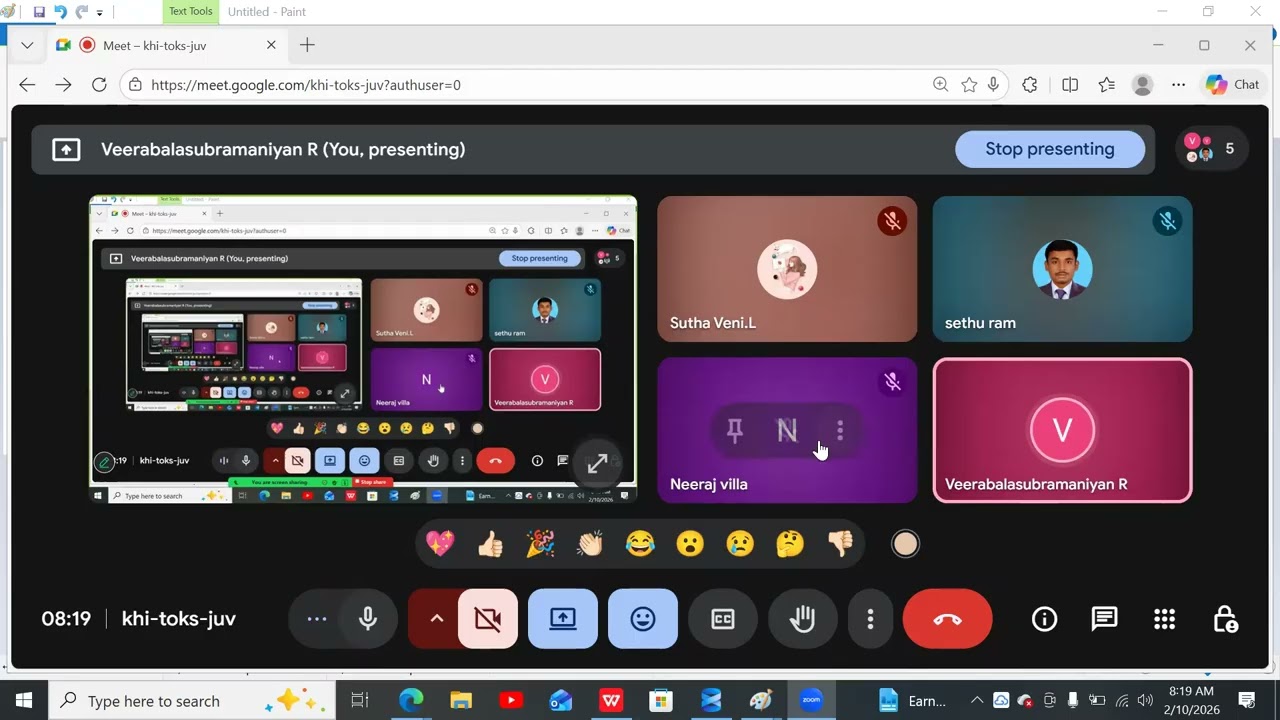Expand the presentation preview fullscreen arrow

[597, 464]
